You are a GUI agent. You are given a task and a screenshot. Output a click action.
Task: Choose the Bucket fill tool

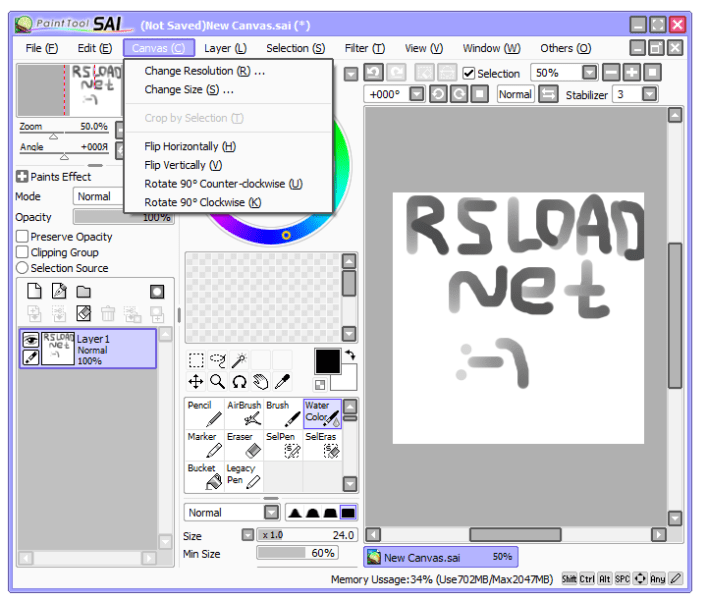[205, 476]
